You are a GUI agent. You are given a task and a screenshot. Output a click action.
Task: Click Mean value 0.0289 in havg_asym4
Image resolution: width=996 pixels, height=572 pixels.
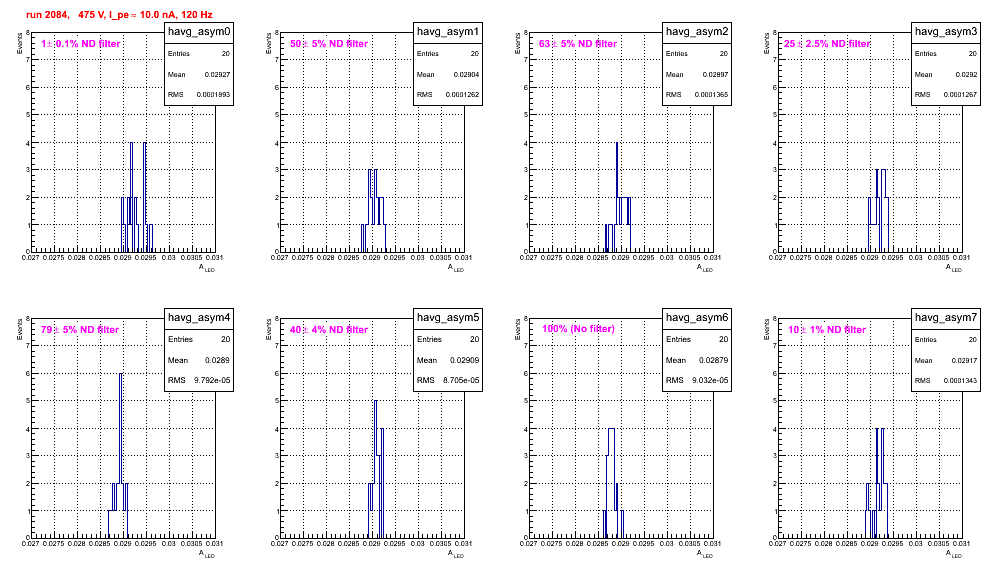217,360
